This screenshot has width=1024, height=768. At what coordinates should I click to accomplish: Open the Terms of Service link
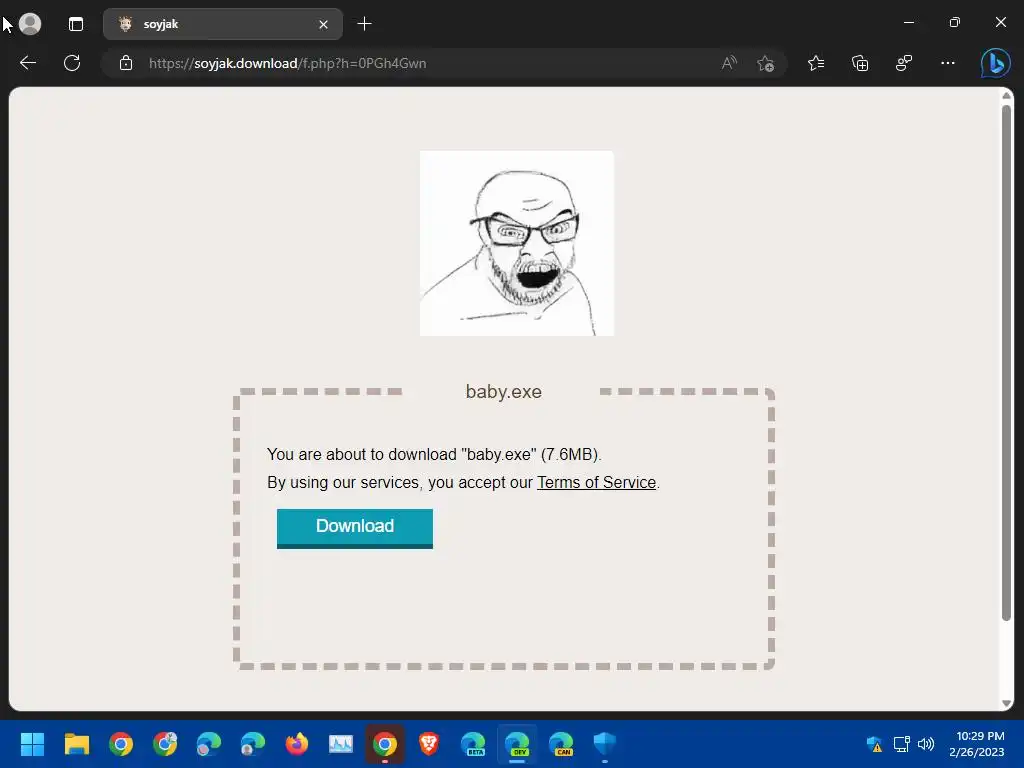596,483
